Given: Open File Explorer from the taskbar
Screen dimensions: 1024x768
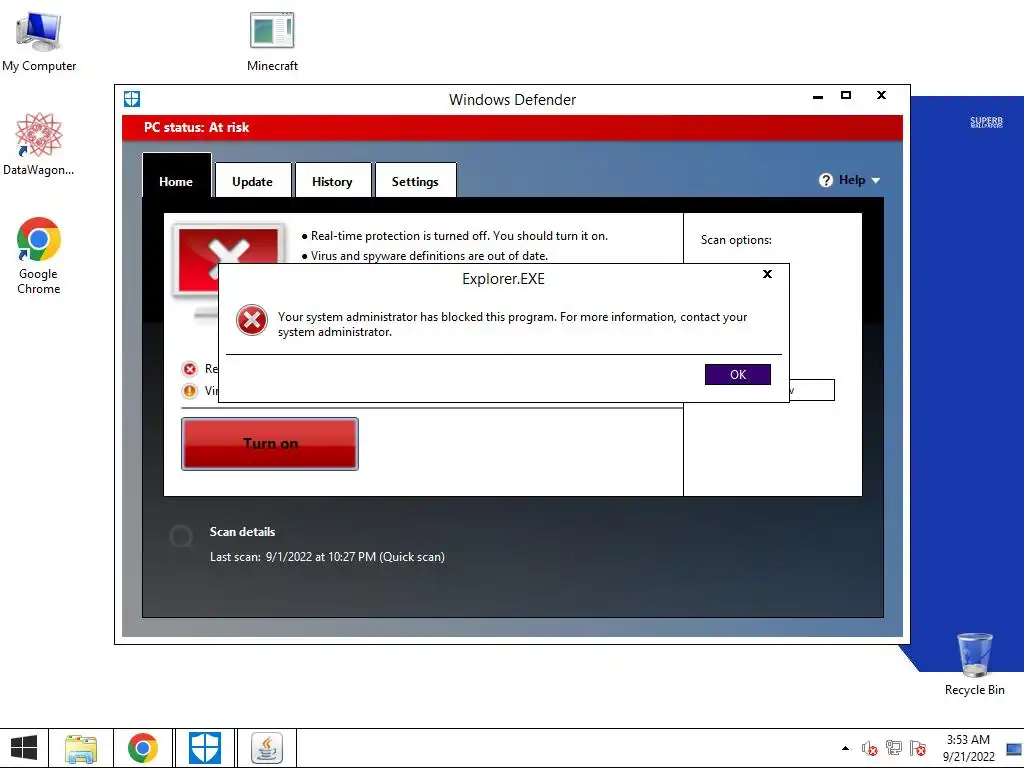Looking at the screenshot, I should point(81,748).
